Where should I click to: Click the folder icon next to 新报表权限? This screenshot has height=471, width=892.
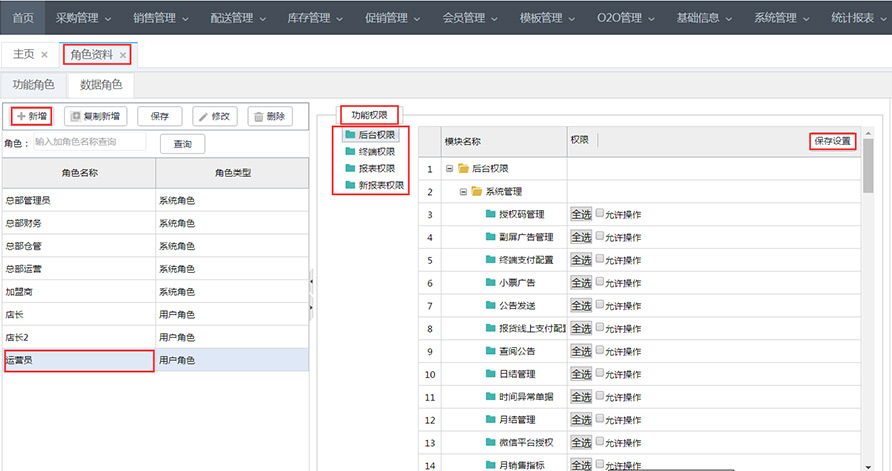pos(350,185)
